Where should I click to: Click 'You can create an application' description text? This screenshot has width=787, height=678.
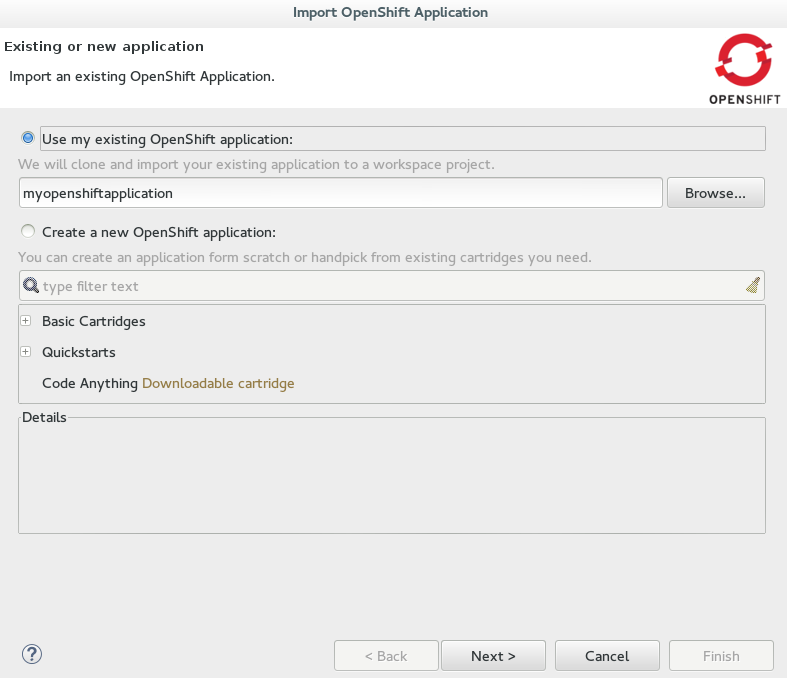point(305,257)
